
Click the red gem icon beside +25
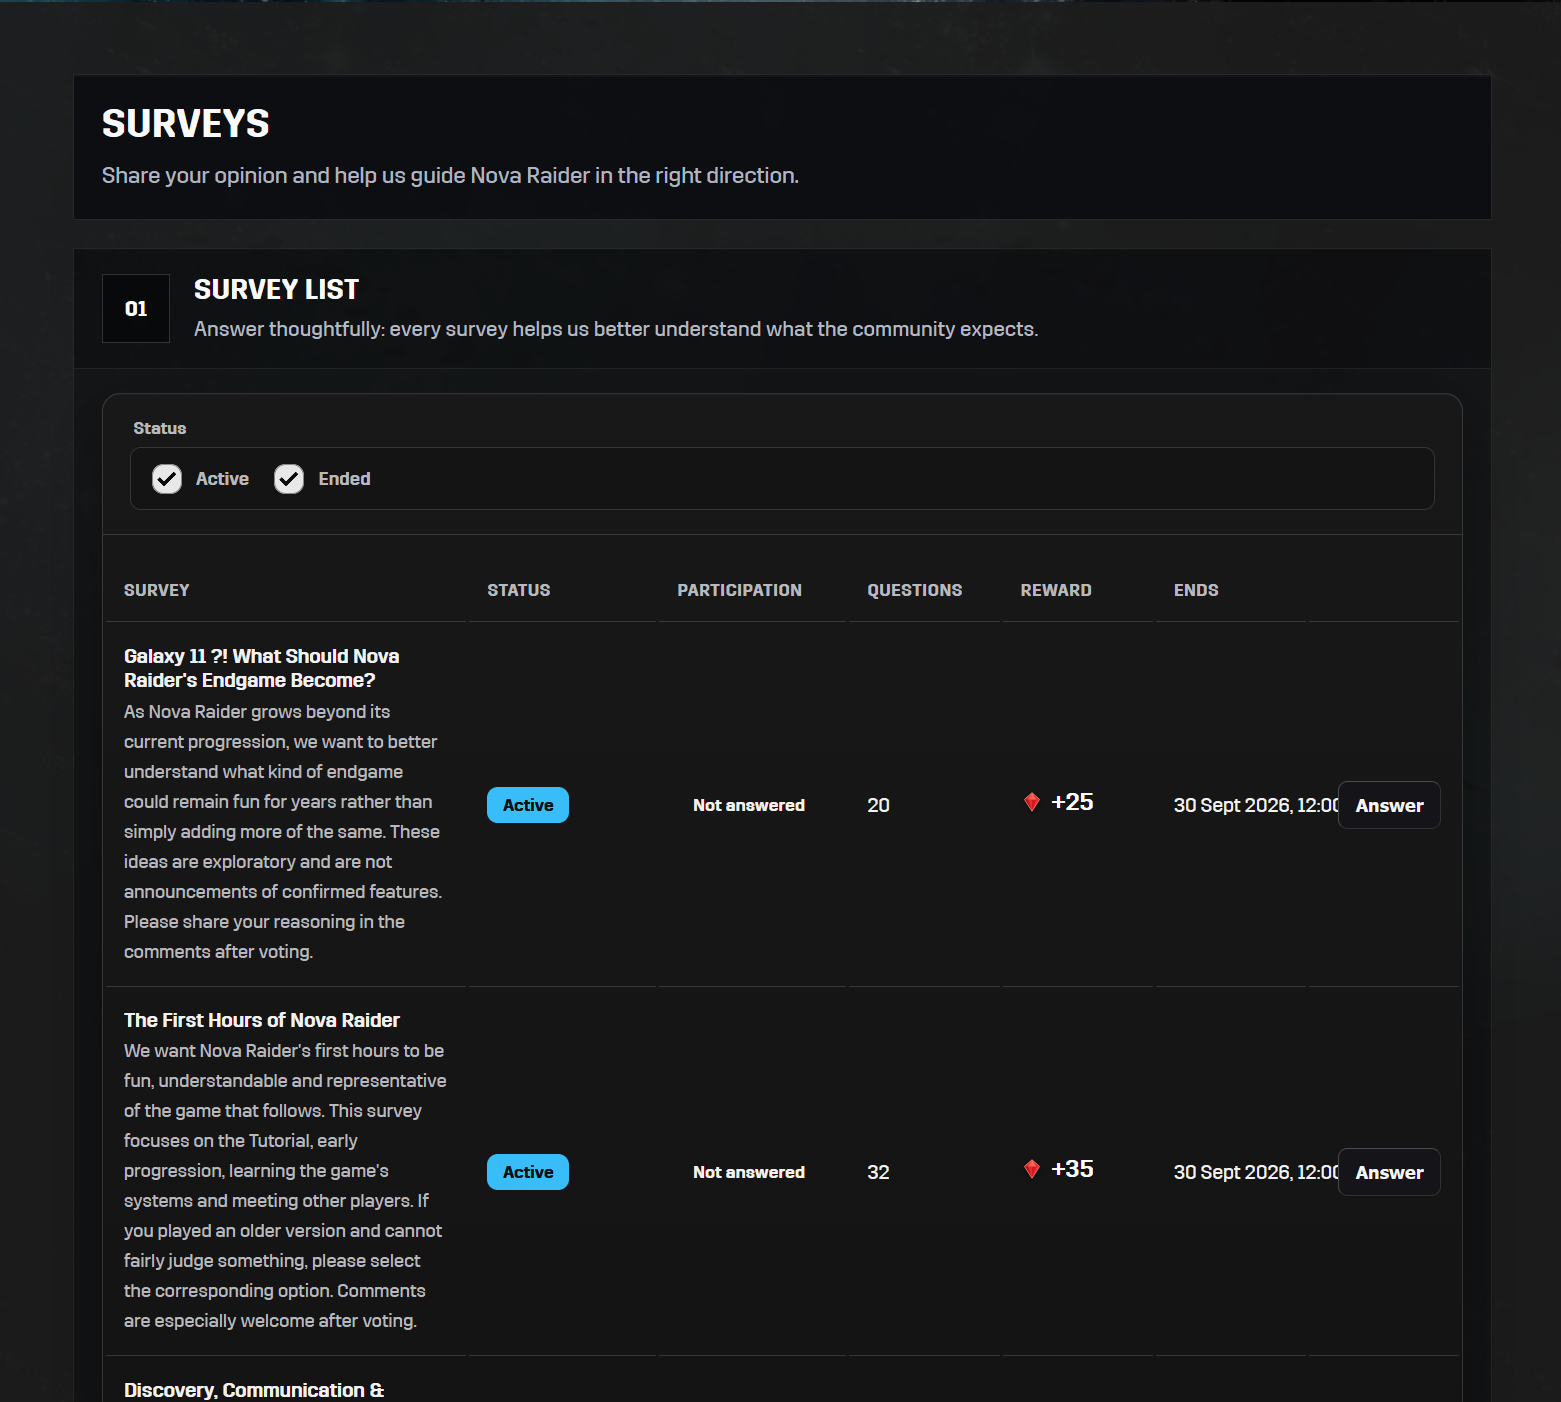pos(1032,802)
